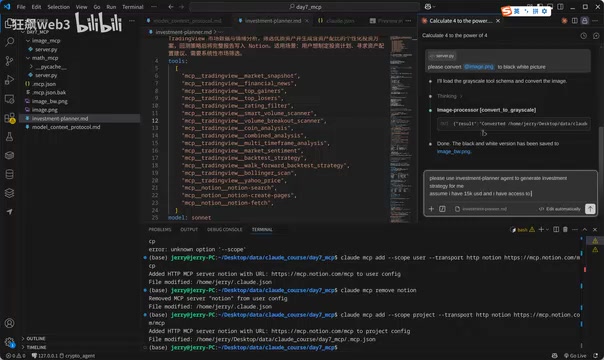Switch to the OUTPUT panel tab
This screenshot has width=604, height=360.
[189, 229]
